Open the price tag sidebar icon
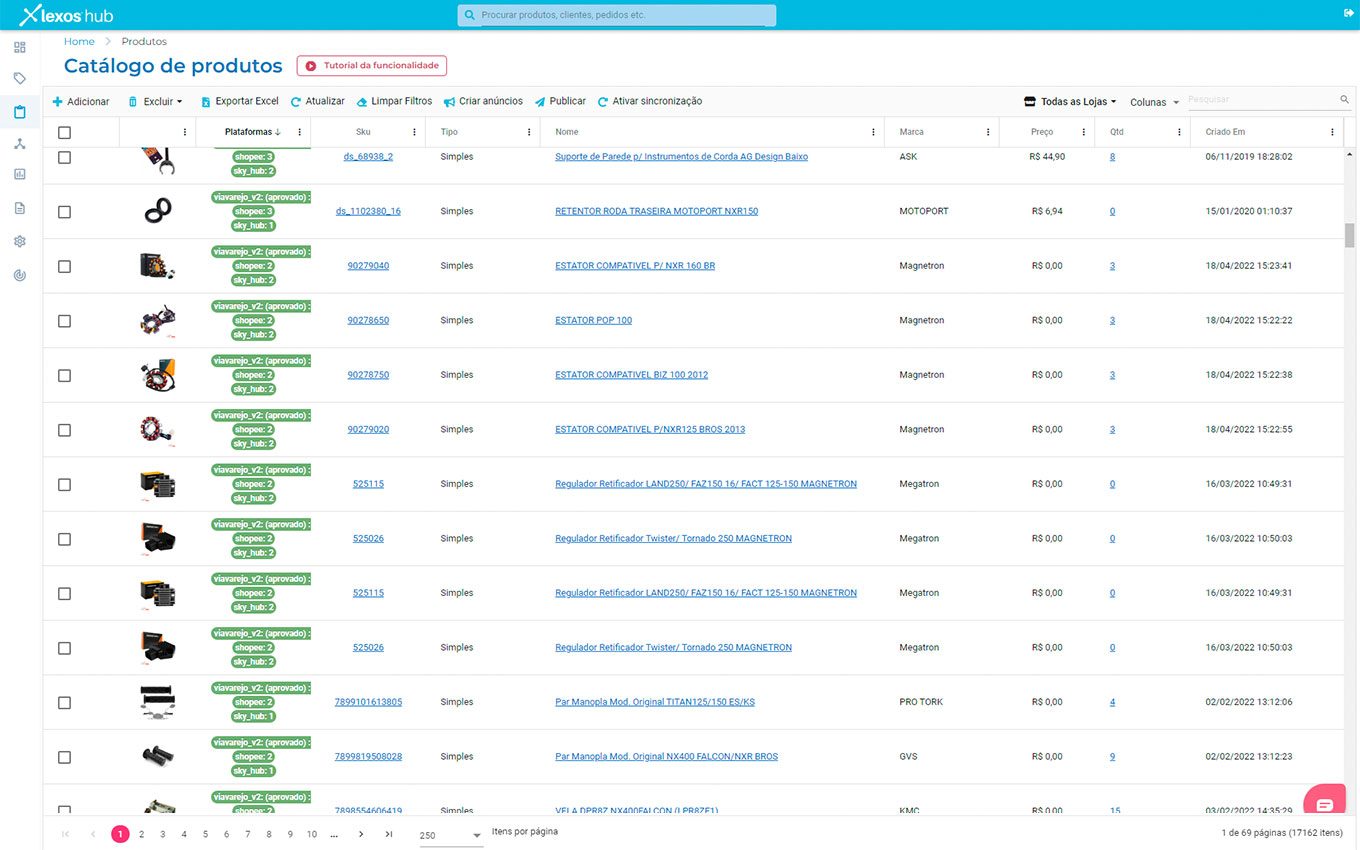 (x=20, y=78)
